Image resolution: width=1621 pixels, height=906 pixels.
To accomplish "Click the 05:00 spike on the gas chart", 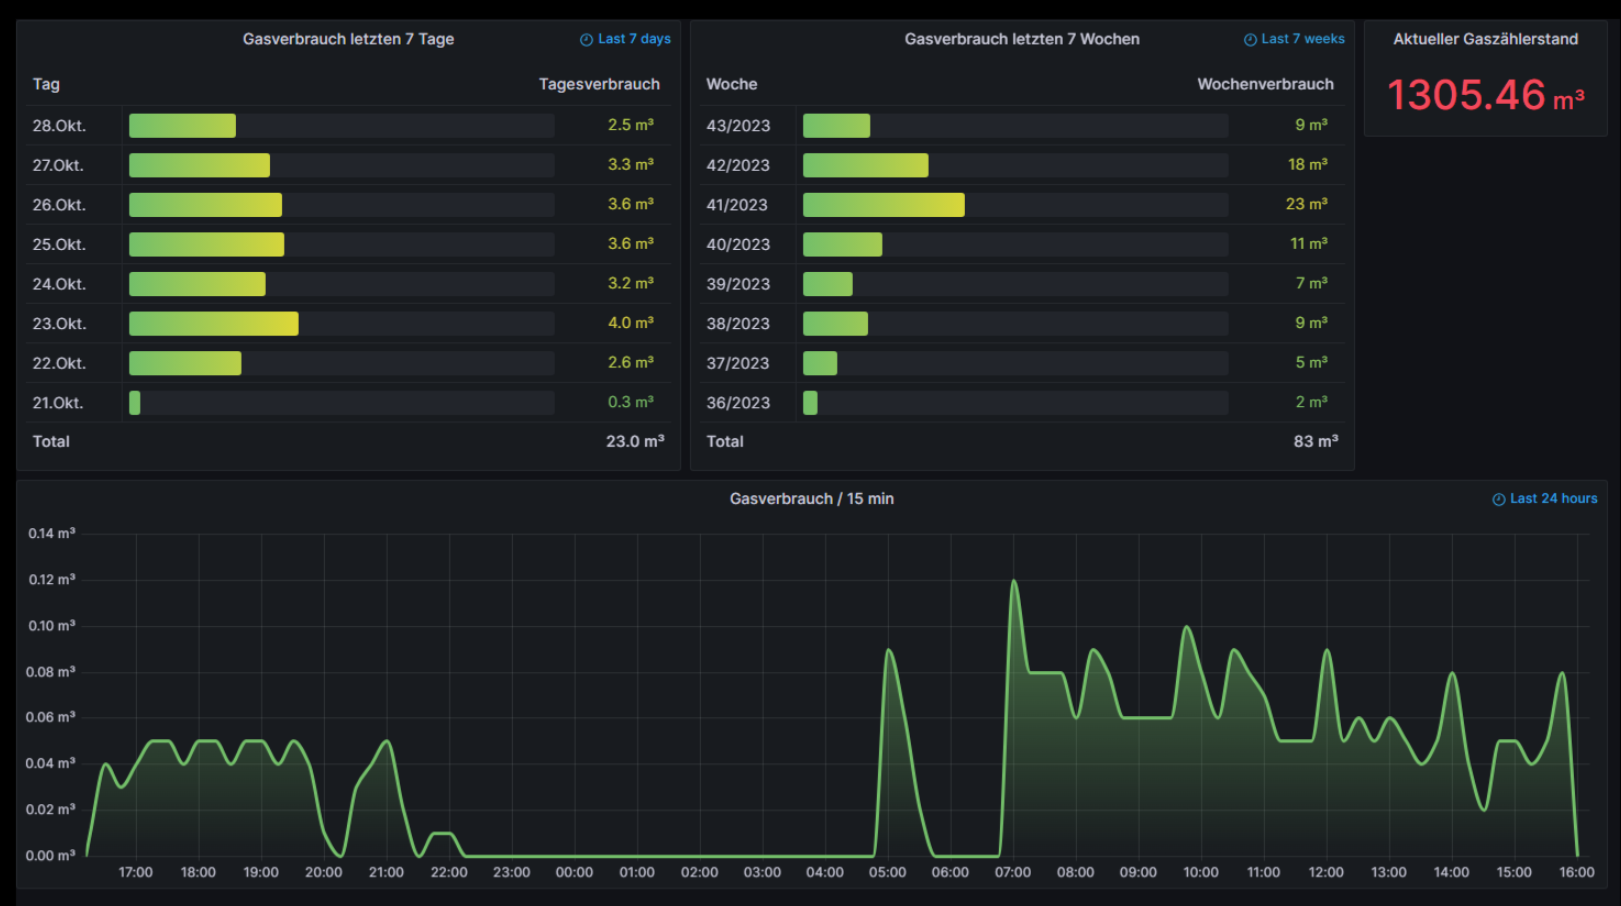I will [889, 651].
